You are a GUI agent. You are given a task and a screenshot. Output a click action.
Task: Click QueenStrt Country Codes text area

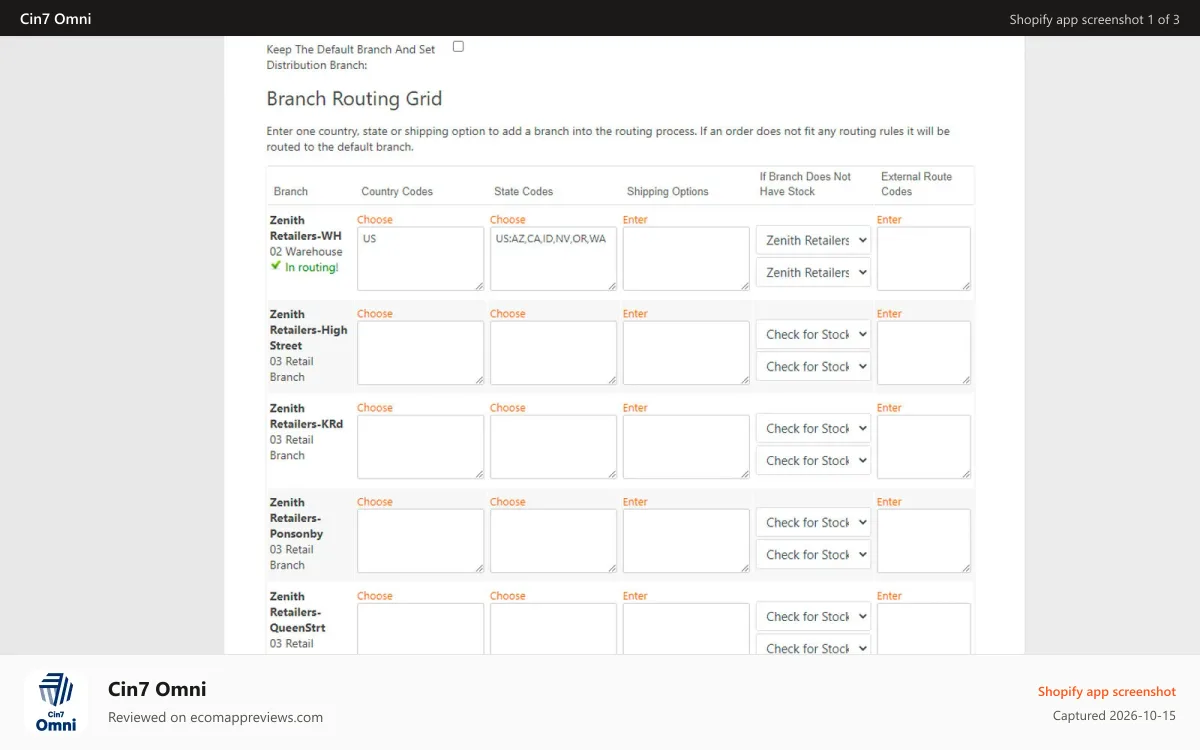(x=420, y=629)
